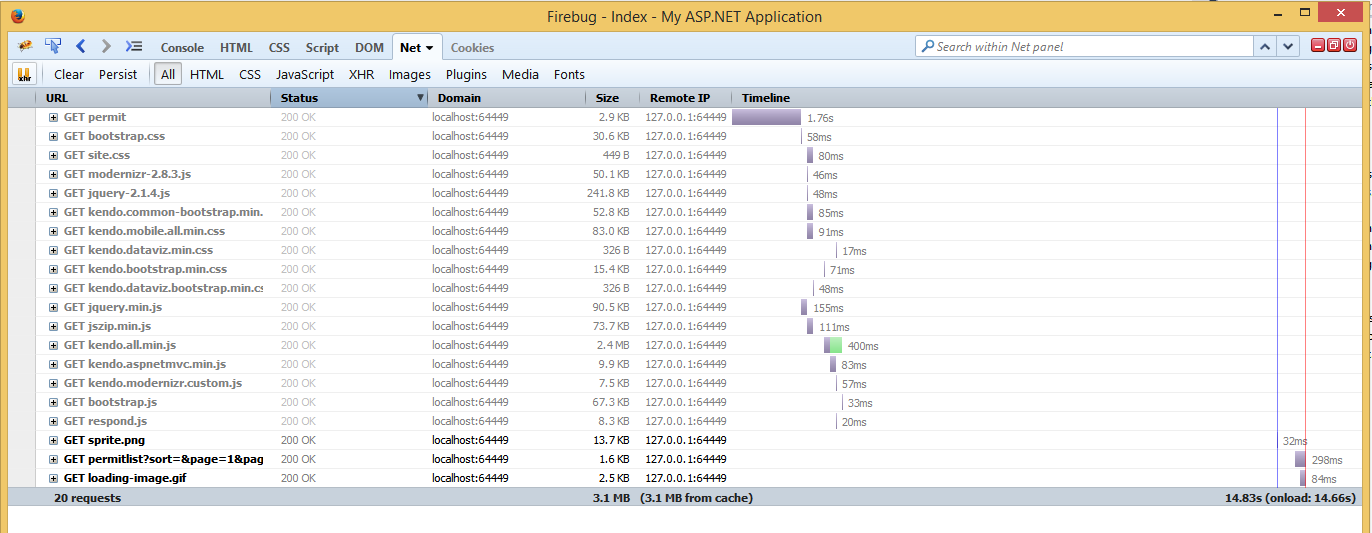Jump to next search match arrow
1372x533 pixels.
pos(1288,46)
